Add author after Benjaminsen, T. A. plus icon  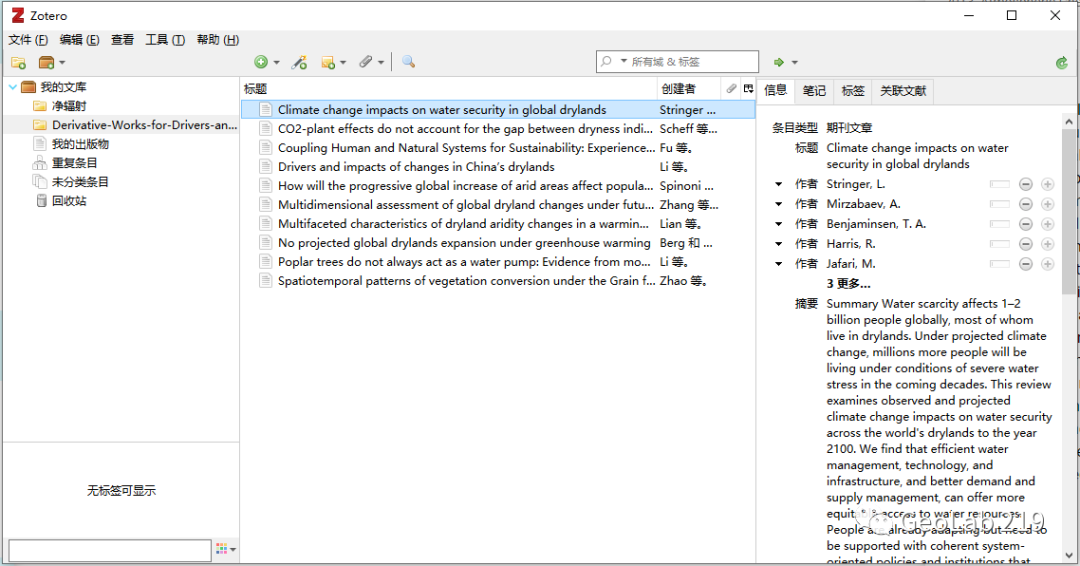point(1048,224)
